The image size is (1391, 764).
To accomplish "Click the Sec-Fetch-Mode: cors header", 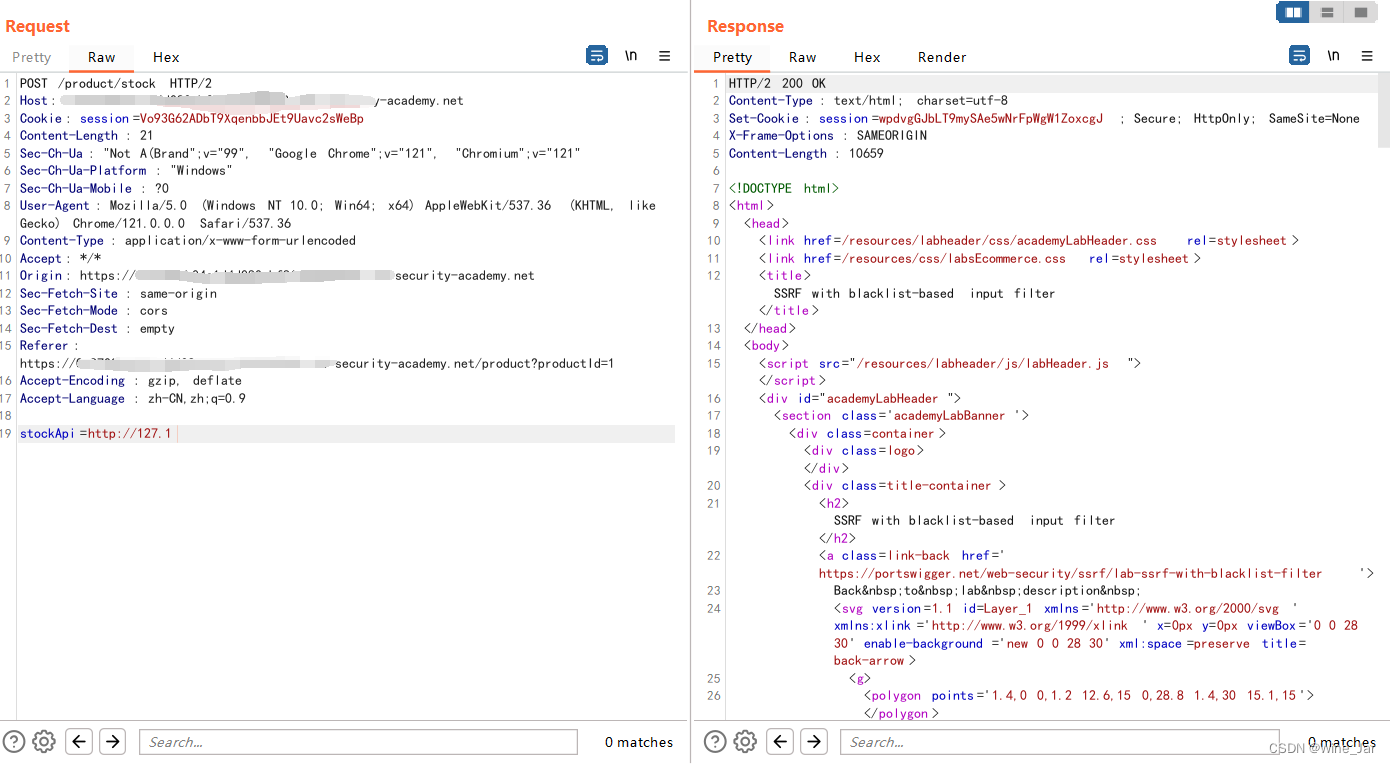I will click(x=94, y=311).
